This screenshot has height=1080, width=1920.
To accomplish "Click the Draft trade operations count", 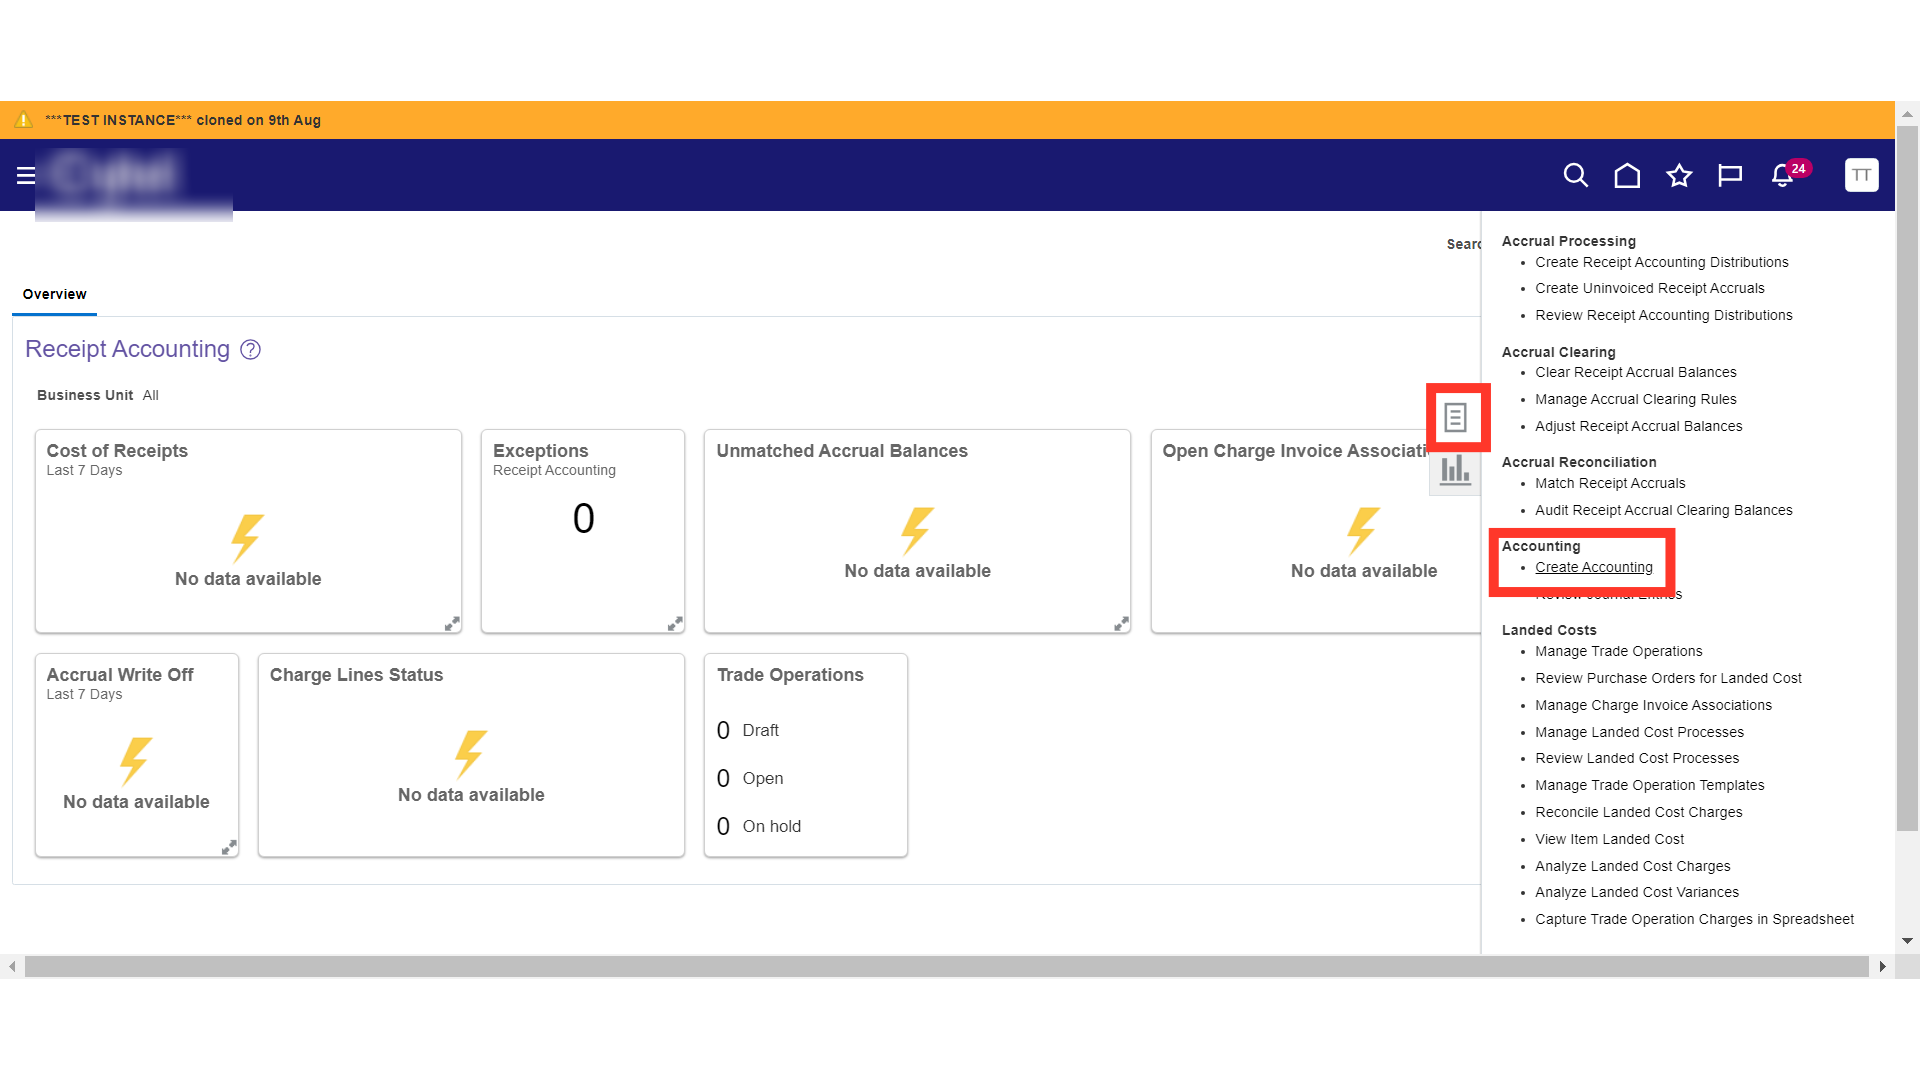I will (x=723, y=731).
